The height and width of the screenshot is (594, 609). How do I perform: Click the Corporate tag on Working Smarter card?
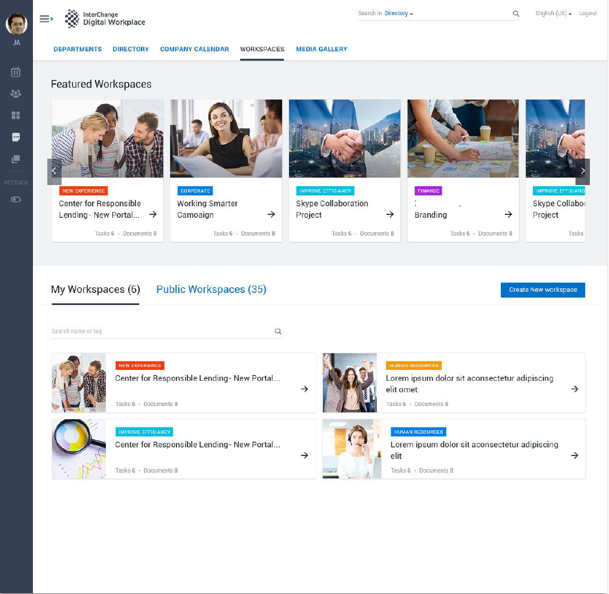(195, 191)
